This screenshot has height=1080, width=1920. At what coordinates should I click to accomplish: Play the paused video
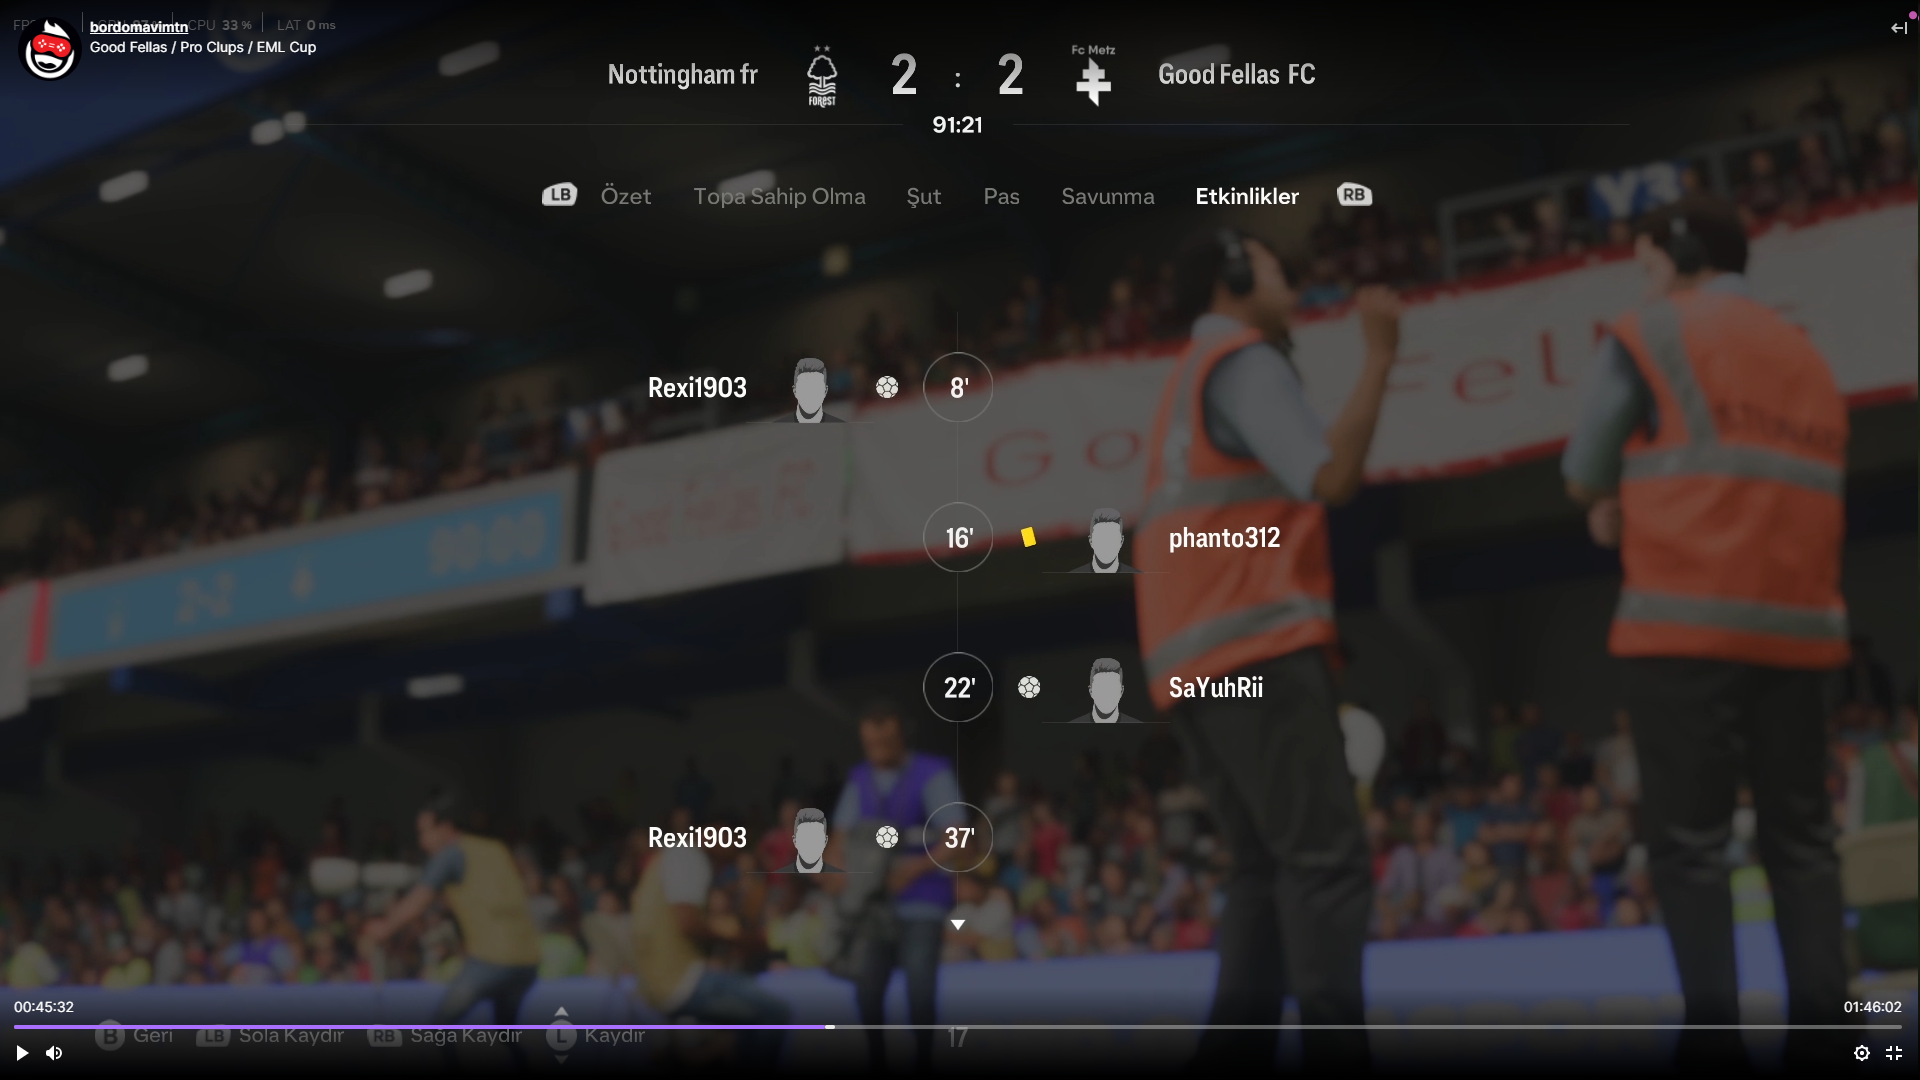tap(22, 1053)
